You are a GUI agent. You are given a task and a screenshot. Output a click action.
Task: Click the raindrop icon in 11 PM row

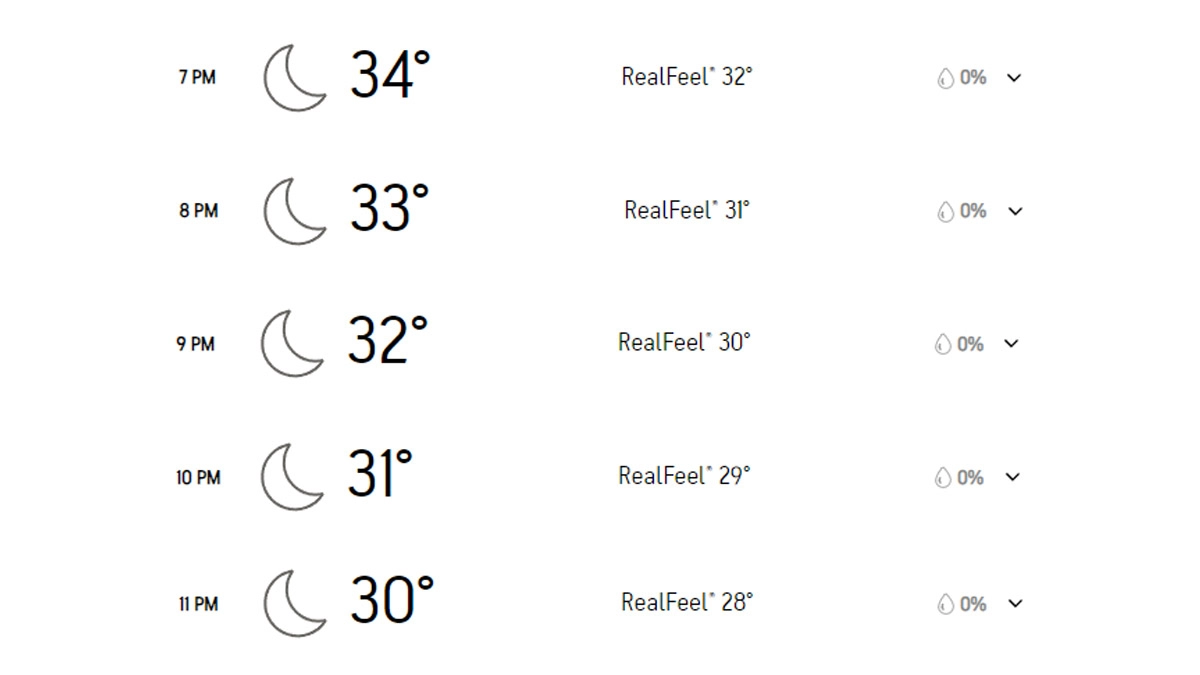coord(945,604)
